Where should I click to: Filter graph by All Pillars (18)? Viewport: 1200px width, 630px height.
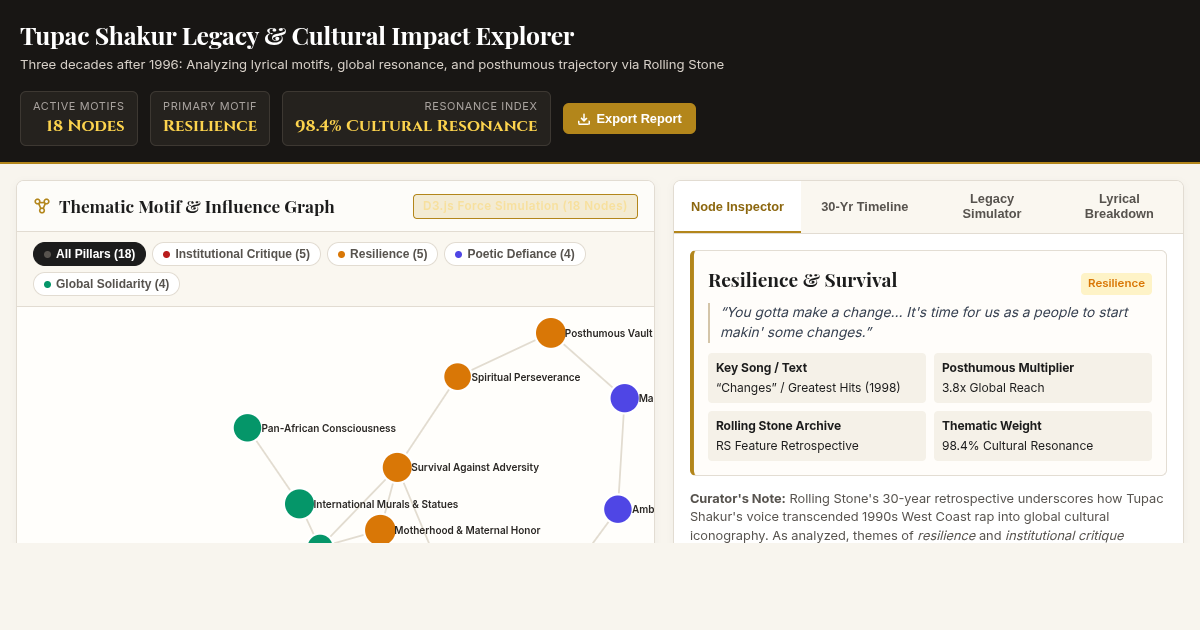tap(89, 254)
